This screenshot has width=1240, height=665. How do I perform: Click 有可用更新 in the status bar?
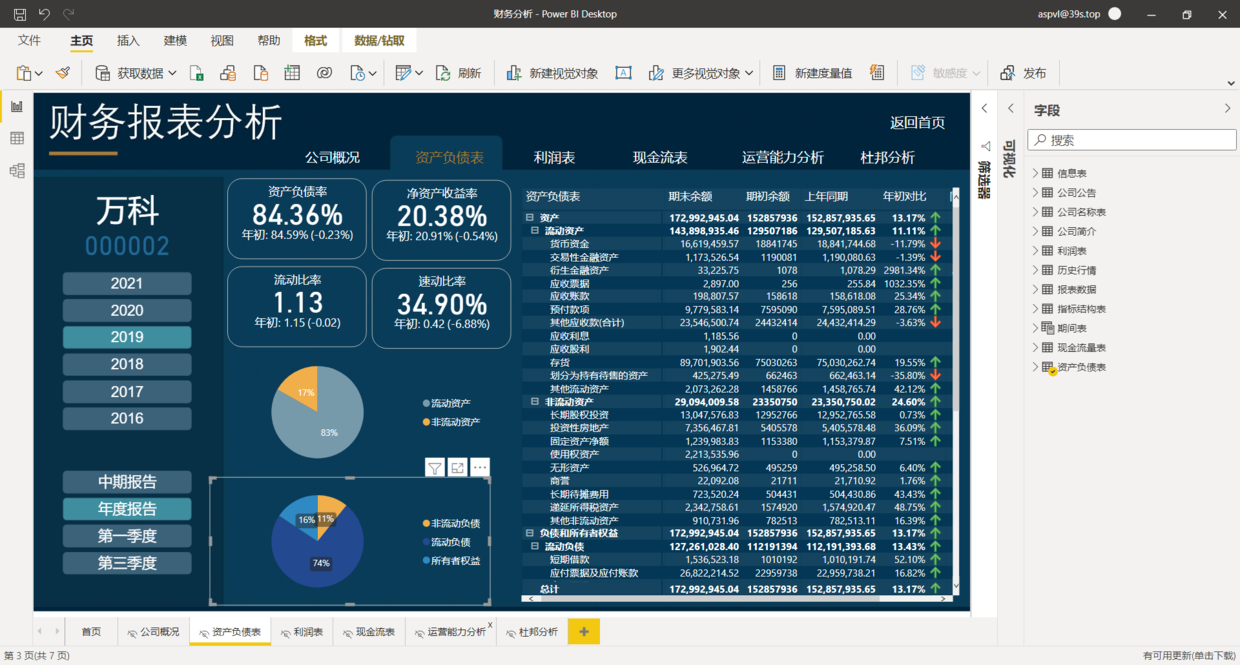click(1189, 656)
